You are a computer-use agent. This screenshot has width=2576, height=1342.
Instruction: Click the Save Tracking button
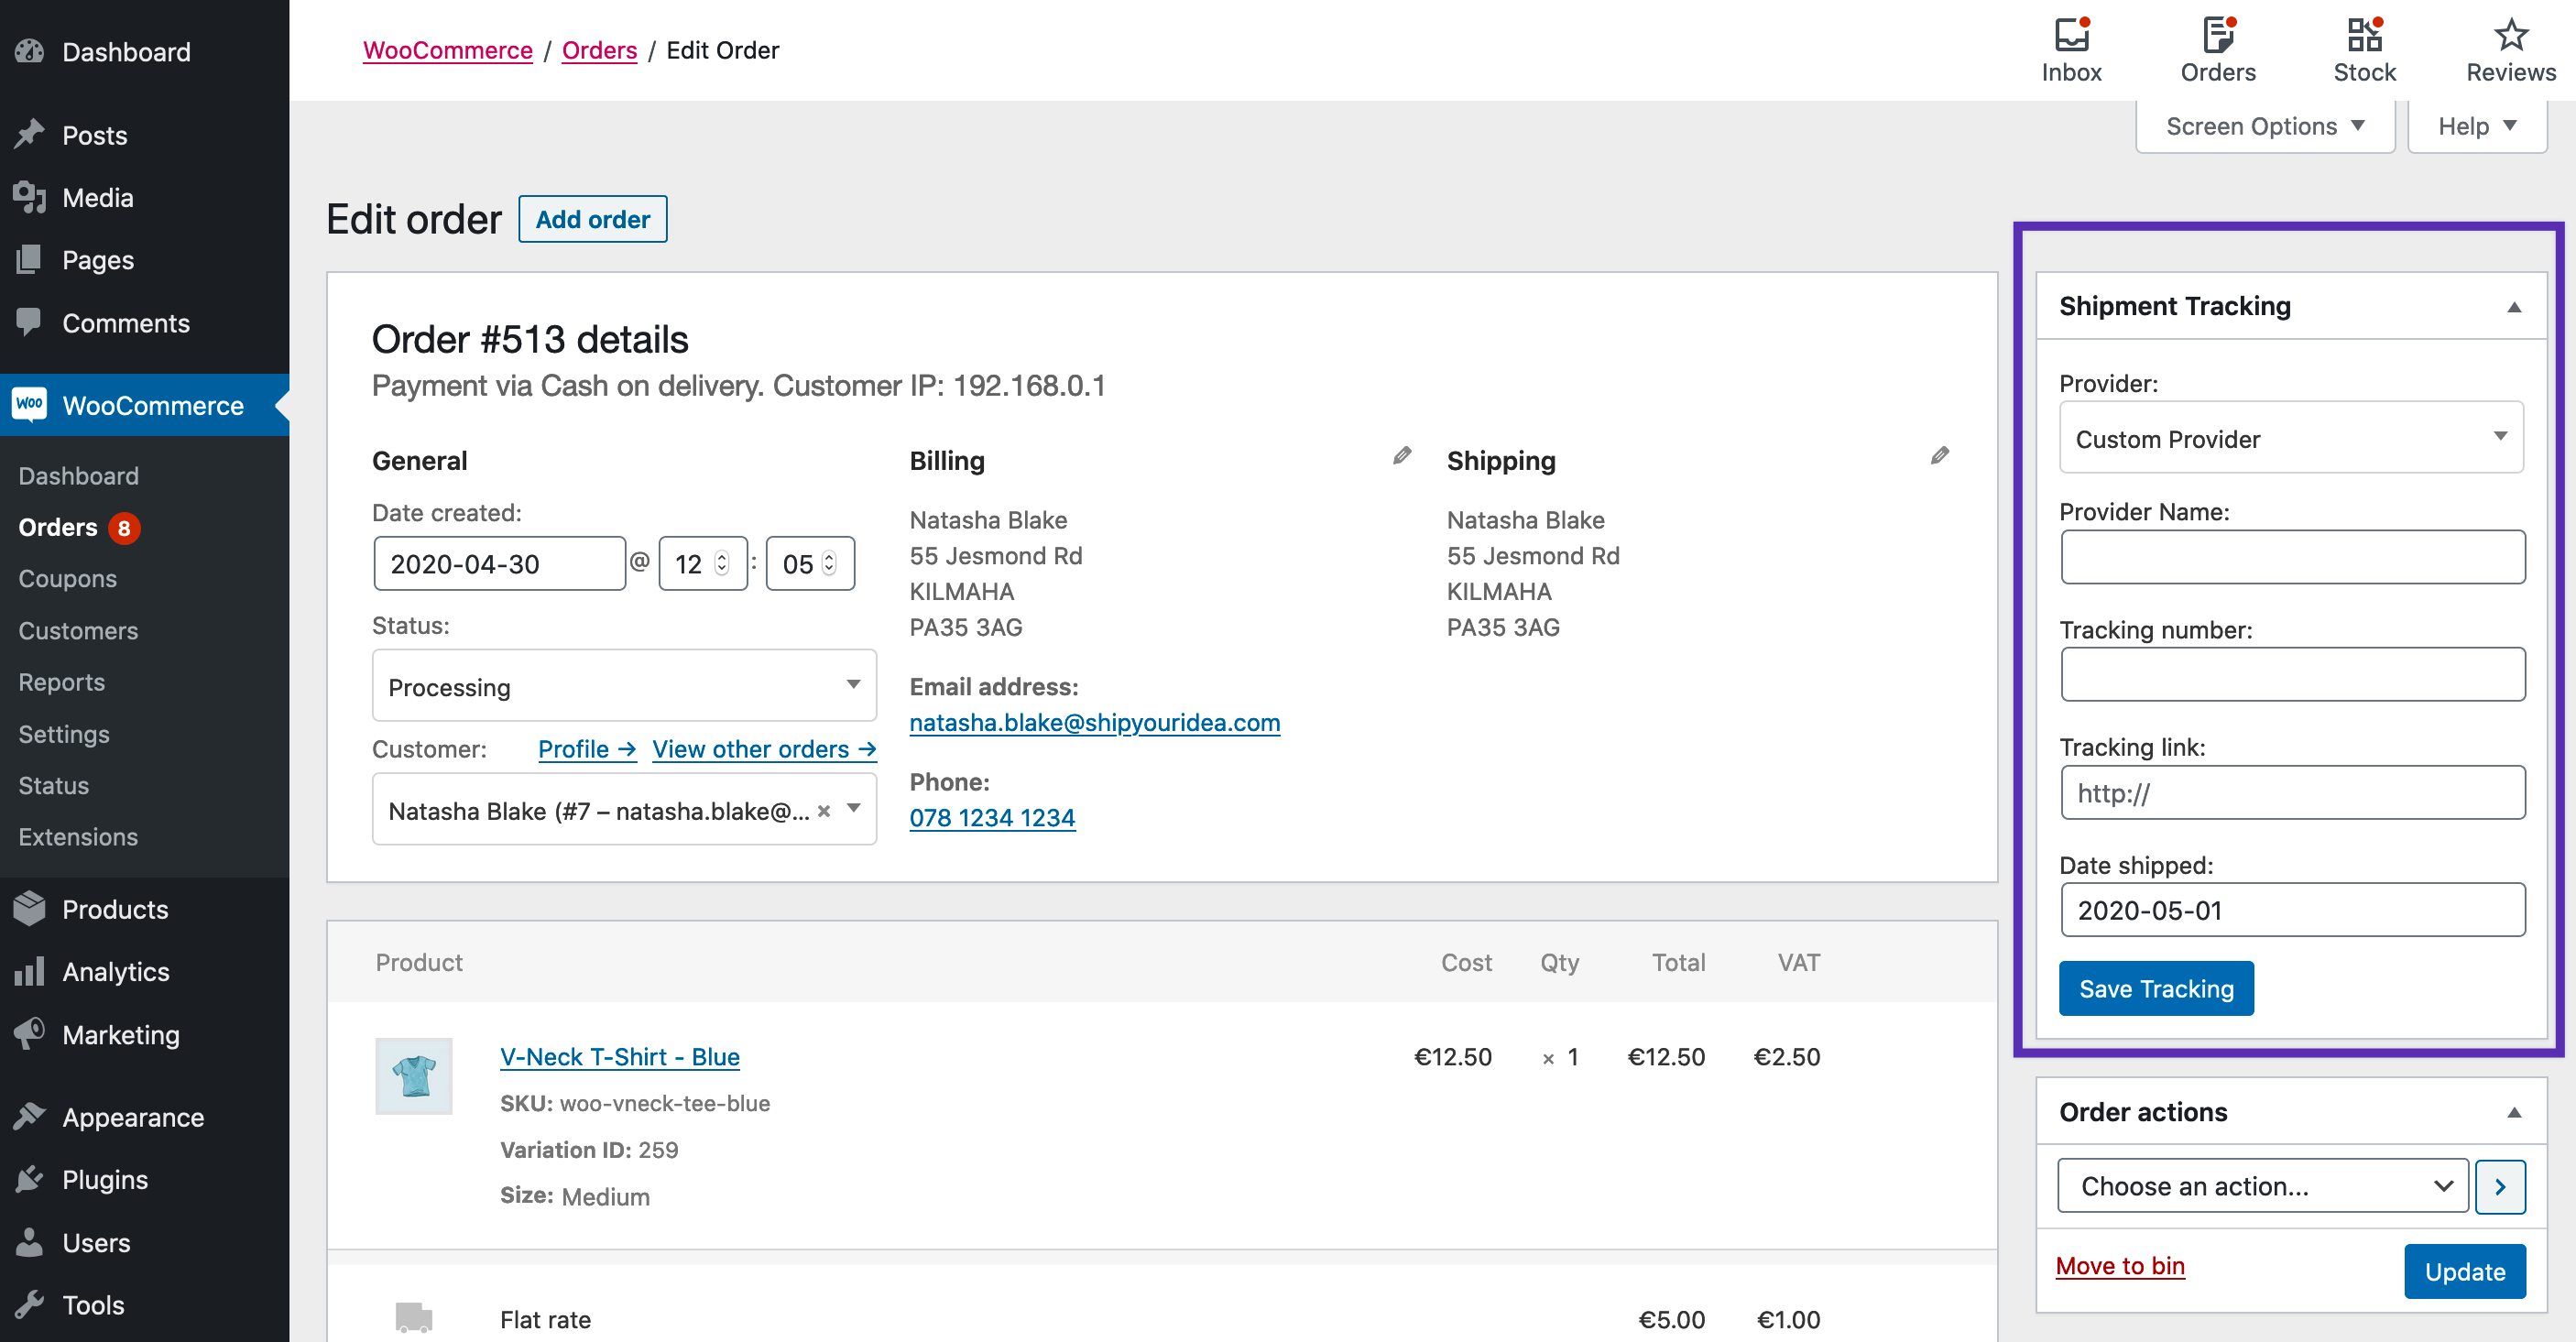(2156, 988)
